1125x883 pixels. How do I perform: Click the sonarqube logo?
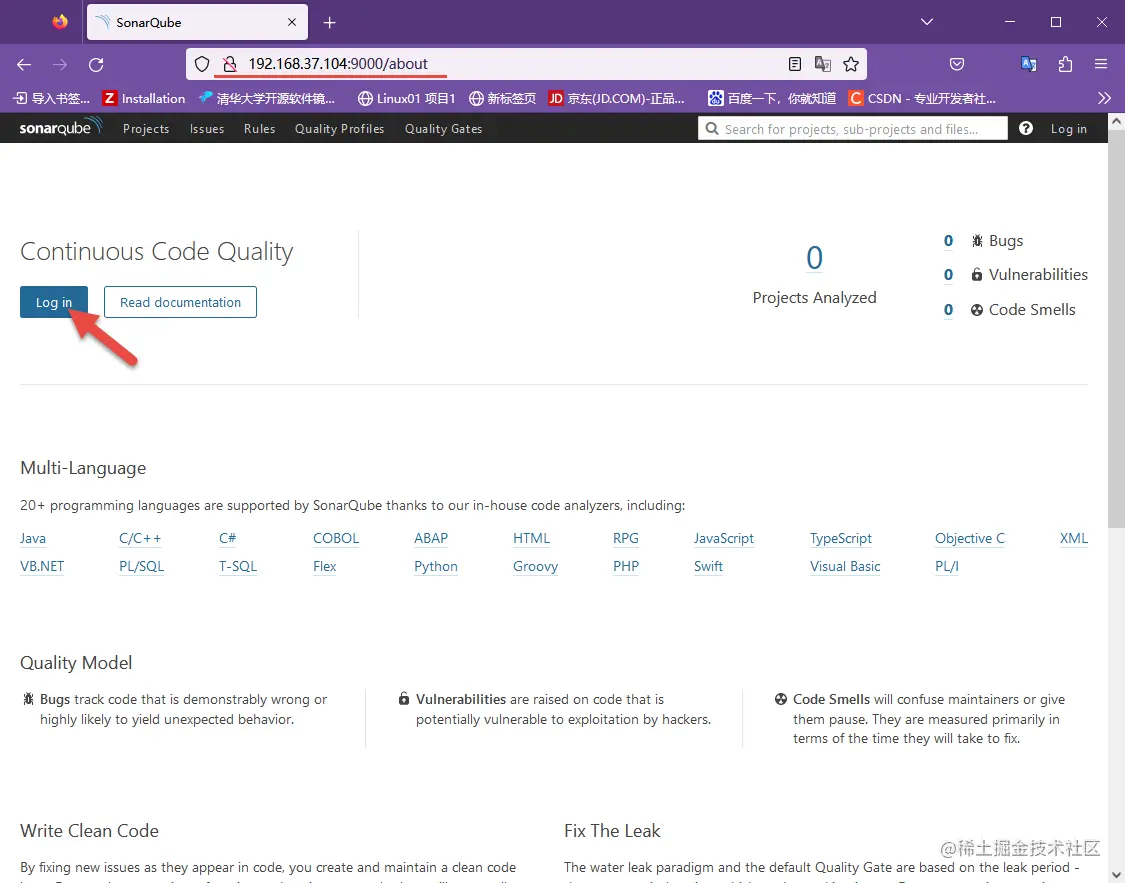(x=60, y=128)
